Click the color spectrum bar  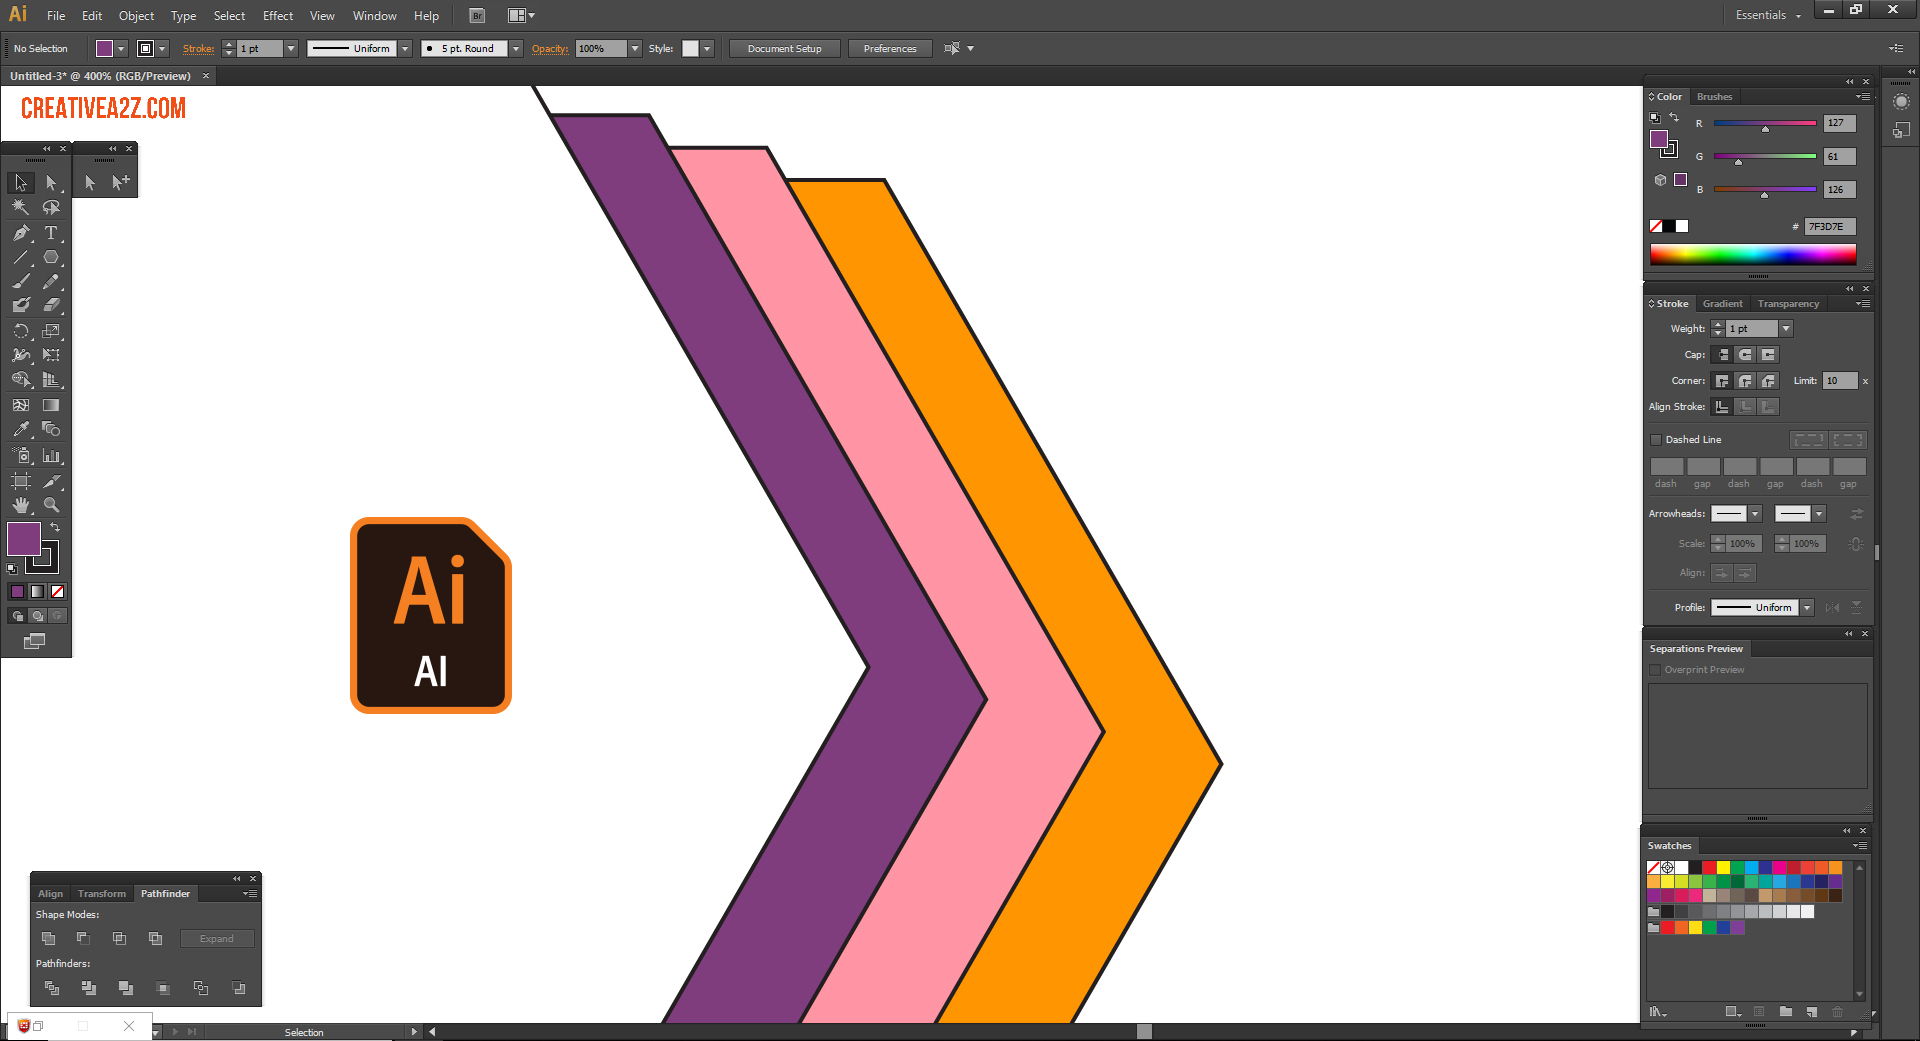pyautogui.click(x=1753, y=255)
